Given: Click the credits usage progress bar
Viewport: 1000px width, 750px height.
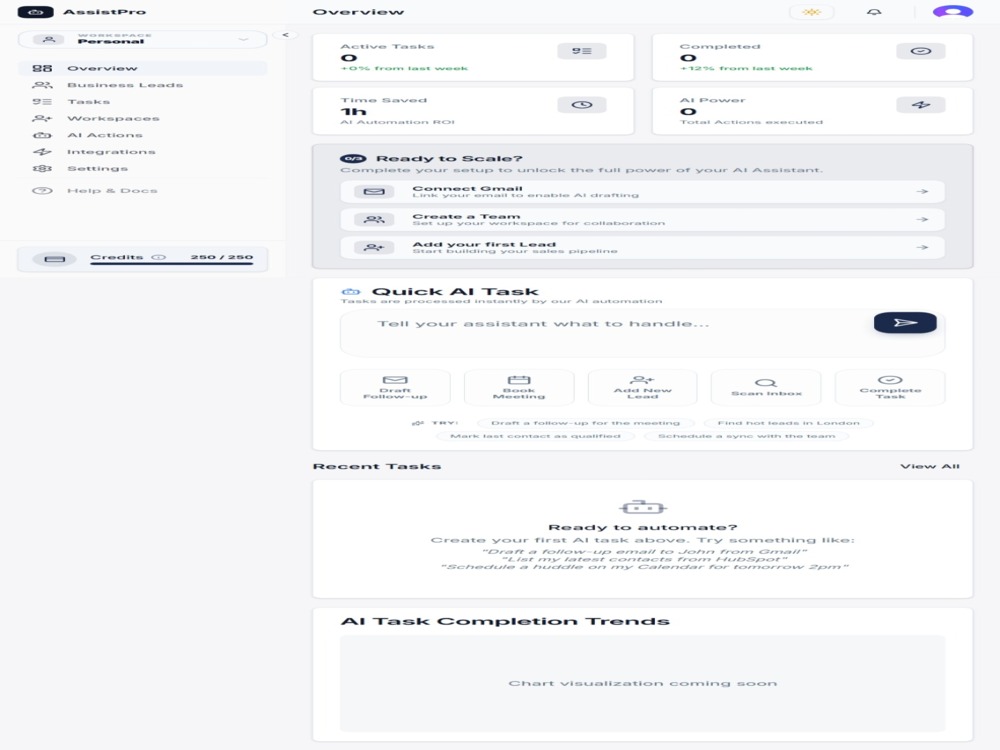Looking at the screenshot, I should 172,263.
